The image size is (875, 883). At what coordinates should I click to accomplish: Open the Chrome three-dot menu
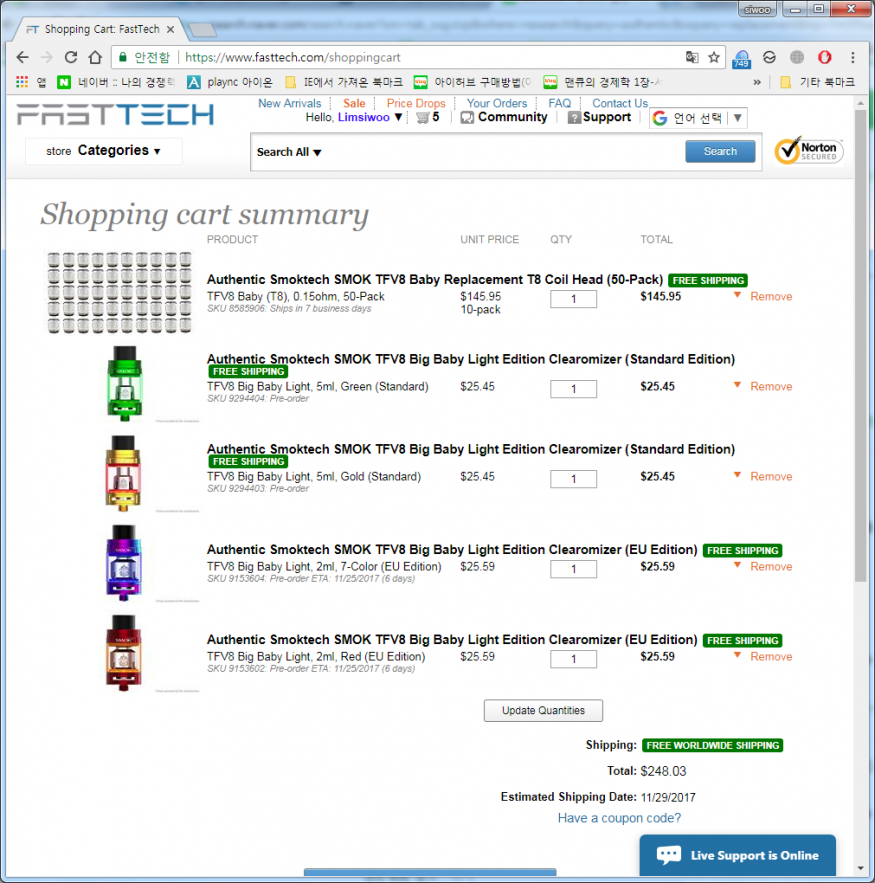pyautogui.click(x=852, y=58)
